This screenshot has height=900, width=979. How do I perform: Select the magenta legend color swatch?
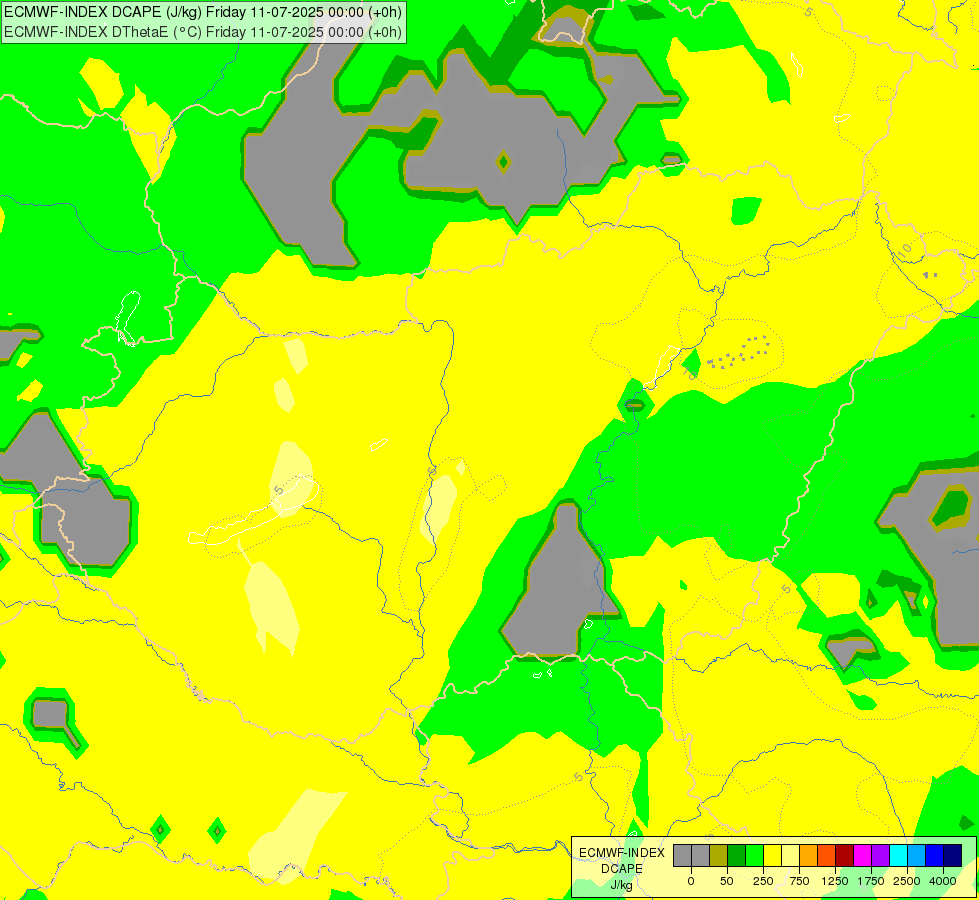pyautogui.click(x=862, y=856)
